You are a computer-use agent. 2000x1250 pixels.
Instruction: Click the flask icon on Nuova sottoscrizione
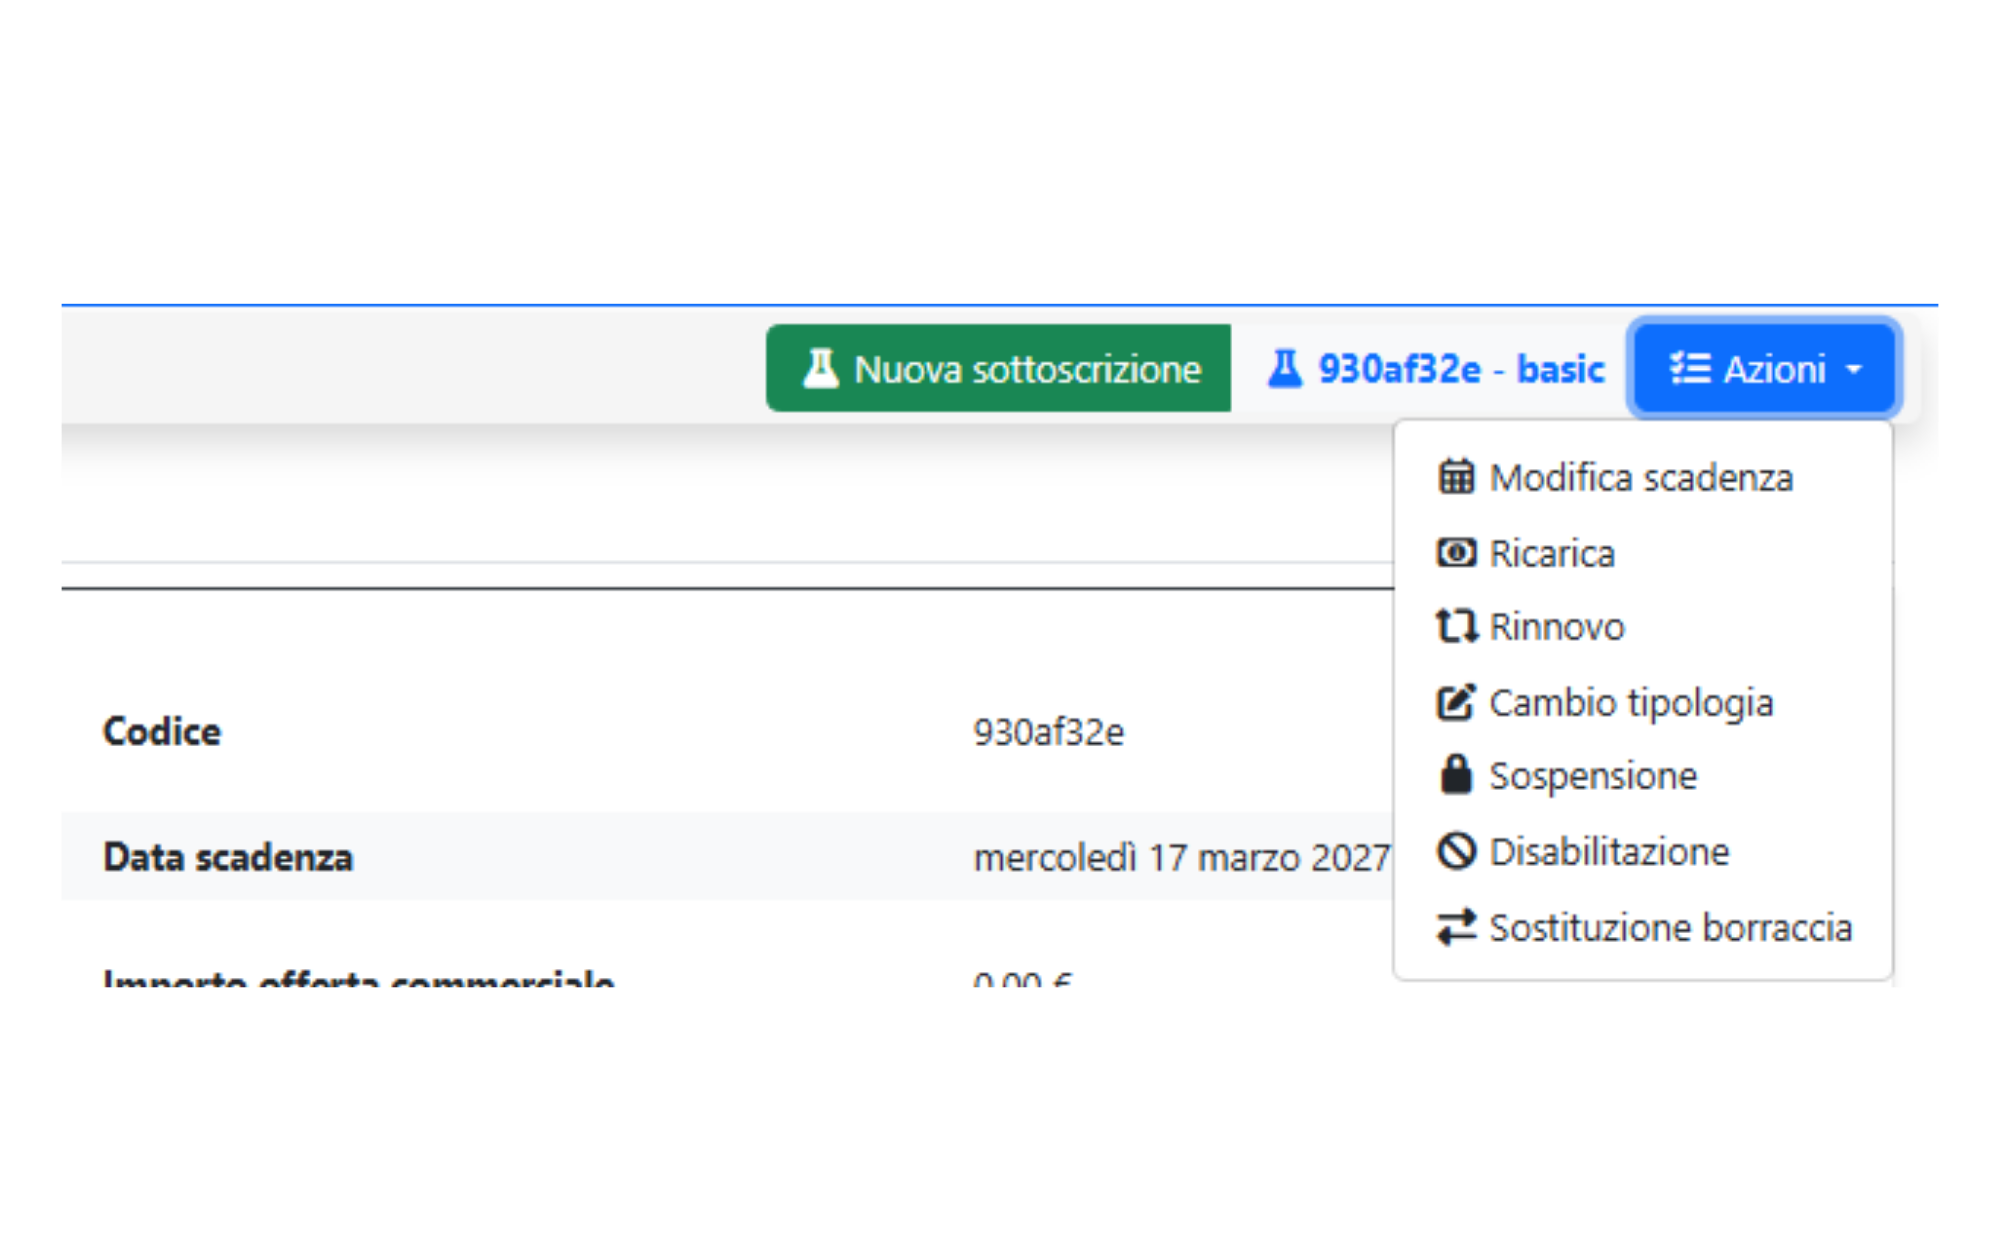(821, 368)
